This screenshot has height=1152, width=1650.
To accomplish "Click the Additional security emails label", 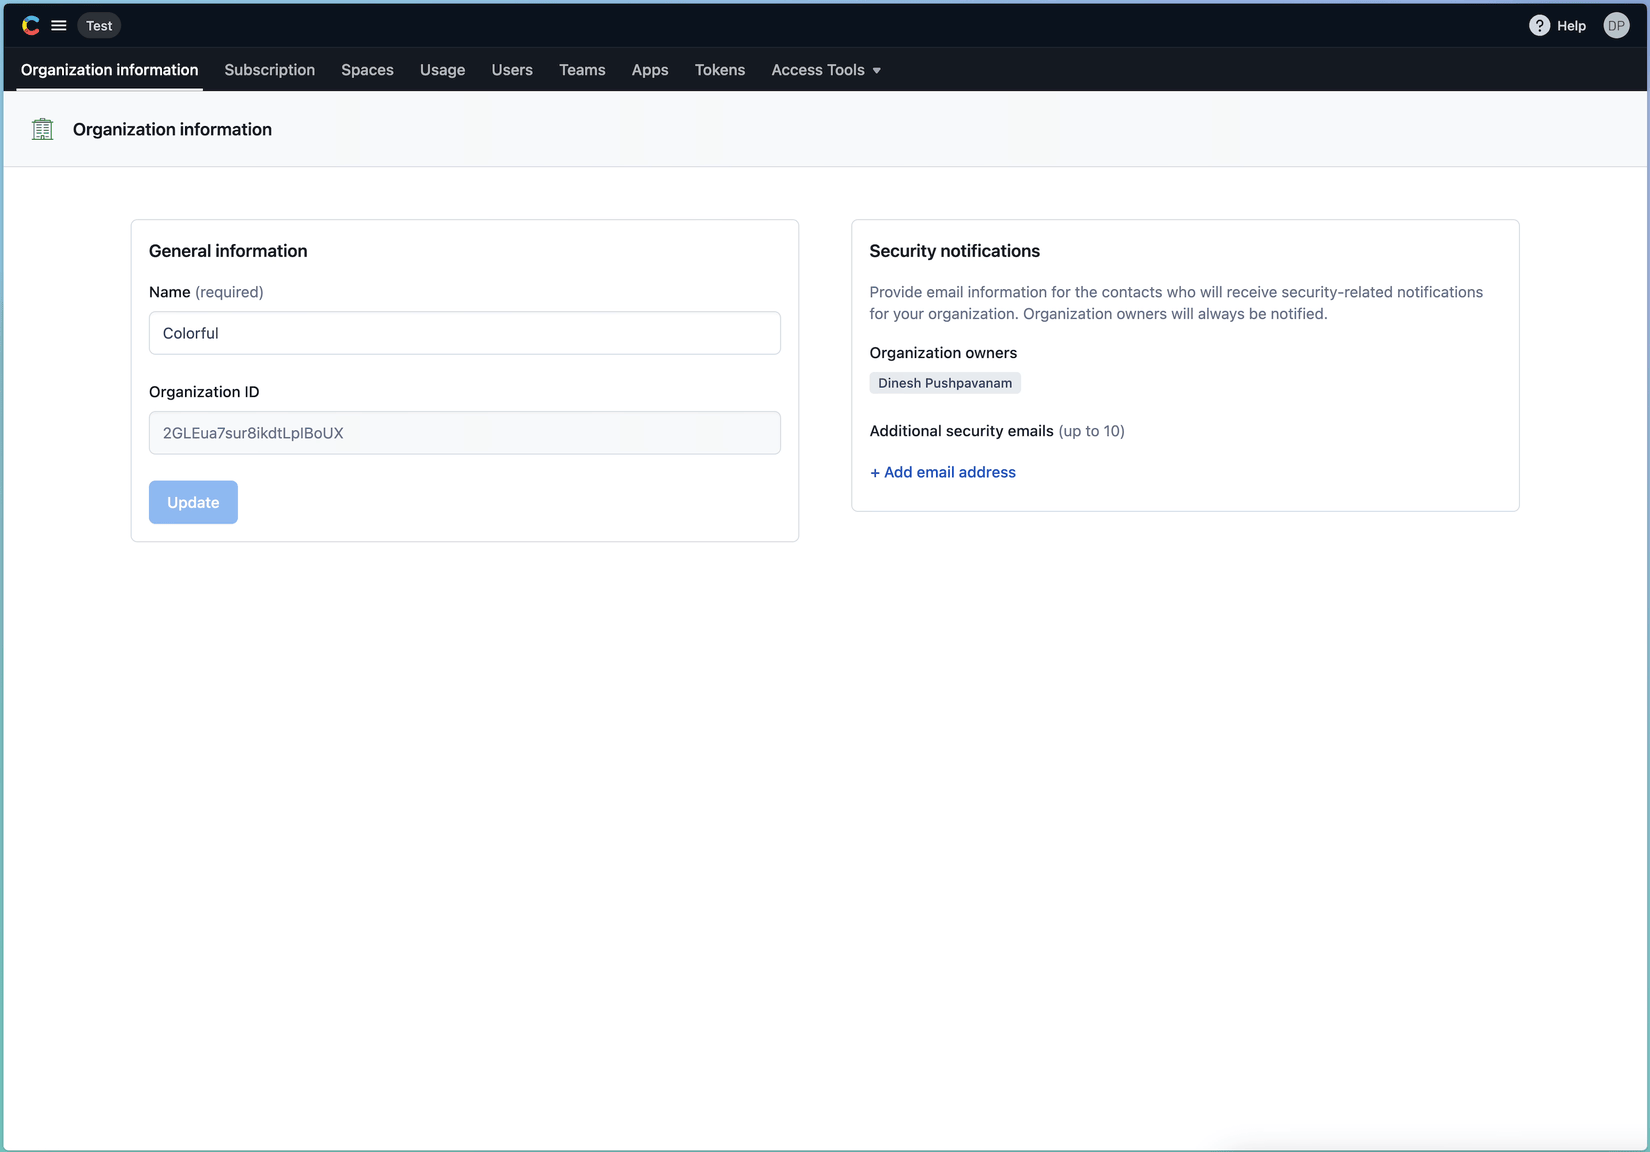I will [997, 431].
